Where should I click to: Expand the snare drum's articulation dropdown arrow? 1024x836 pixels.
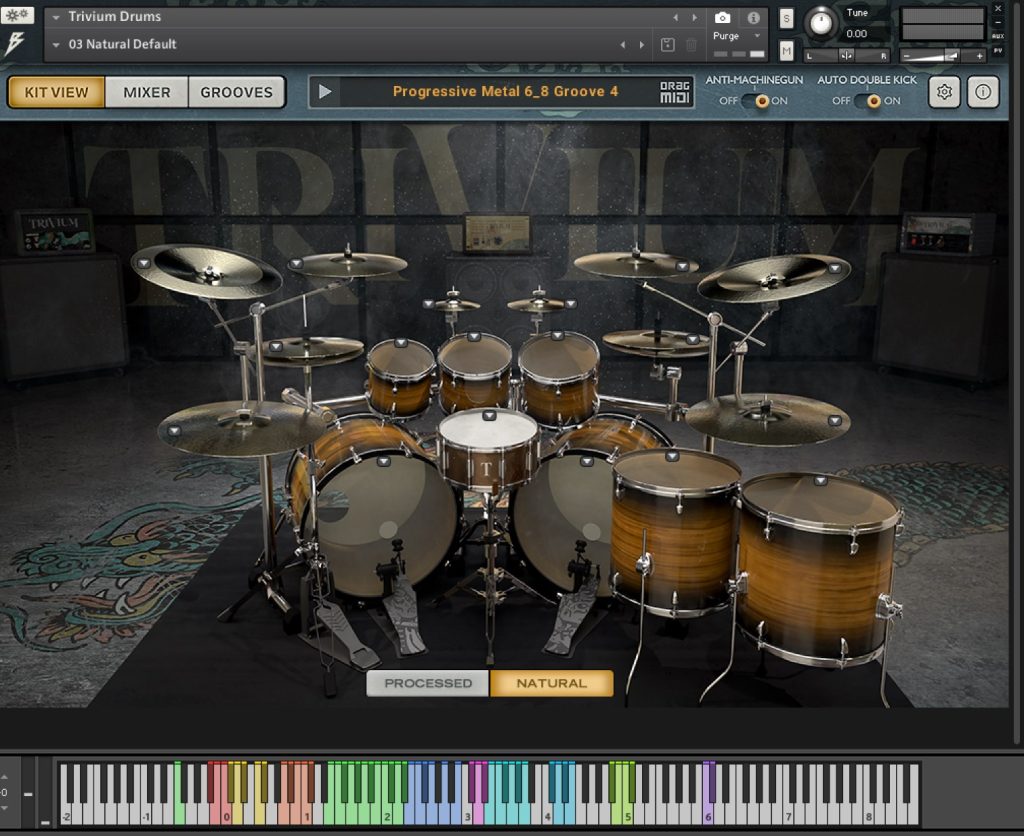489,415
